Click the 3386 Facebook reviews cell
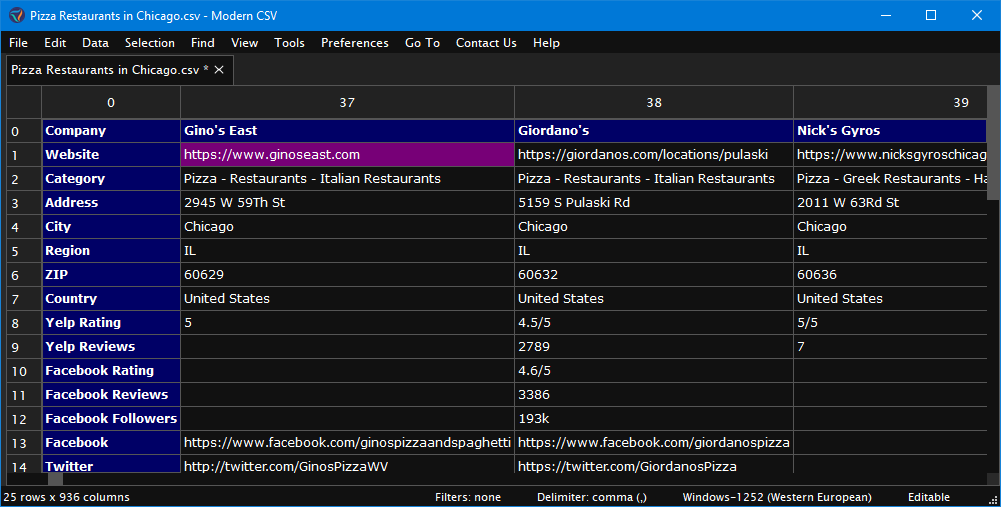 tap(654, 395)
